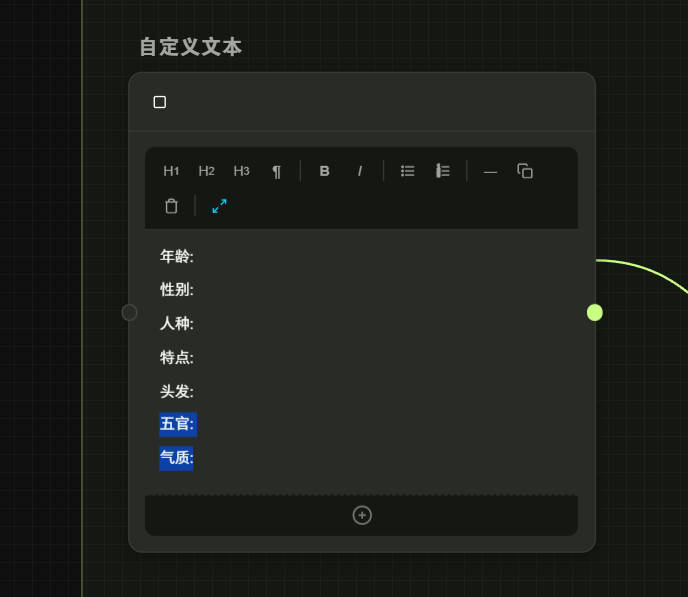Click the square icon in node header
Viewport: 688px width, 597px height.
(159, 102)
